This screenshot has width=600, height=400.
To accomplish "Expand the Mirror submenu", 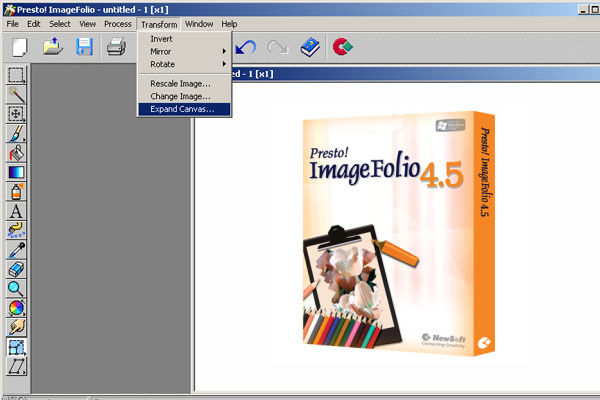I will pyautogui.click(x=184, y=52).
